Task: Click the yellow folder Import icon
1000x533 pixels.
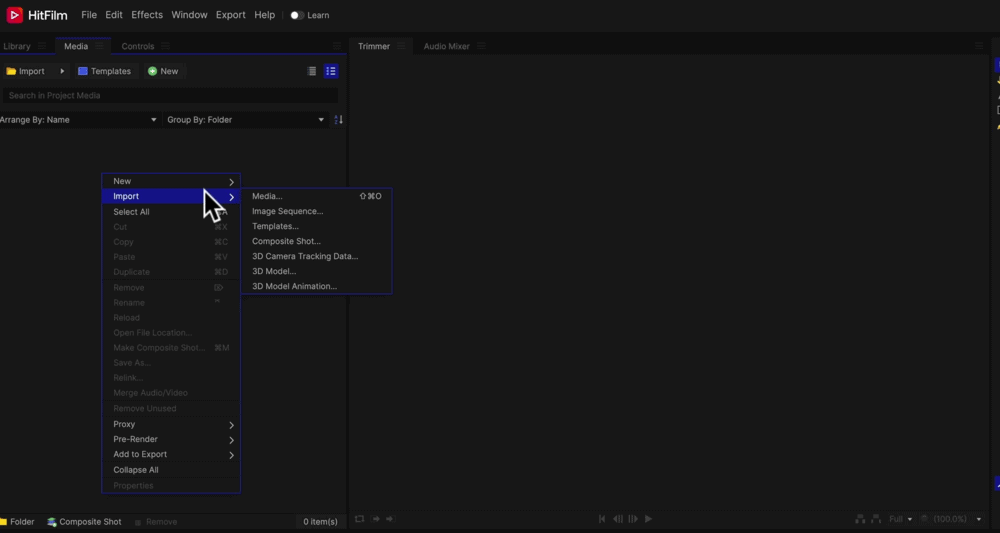Action: [x=11, y=71]
